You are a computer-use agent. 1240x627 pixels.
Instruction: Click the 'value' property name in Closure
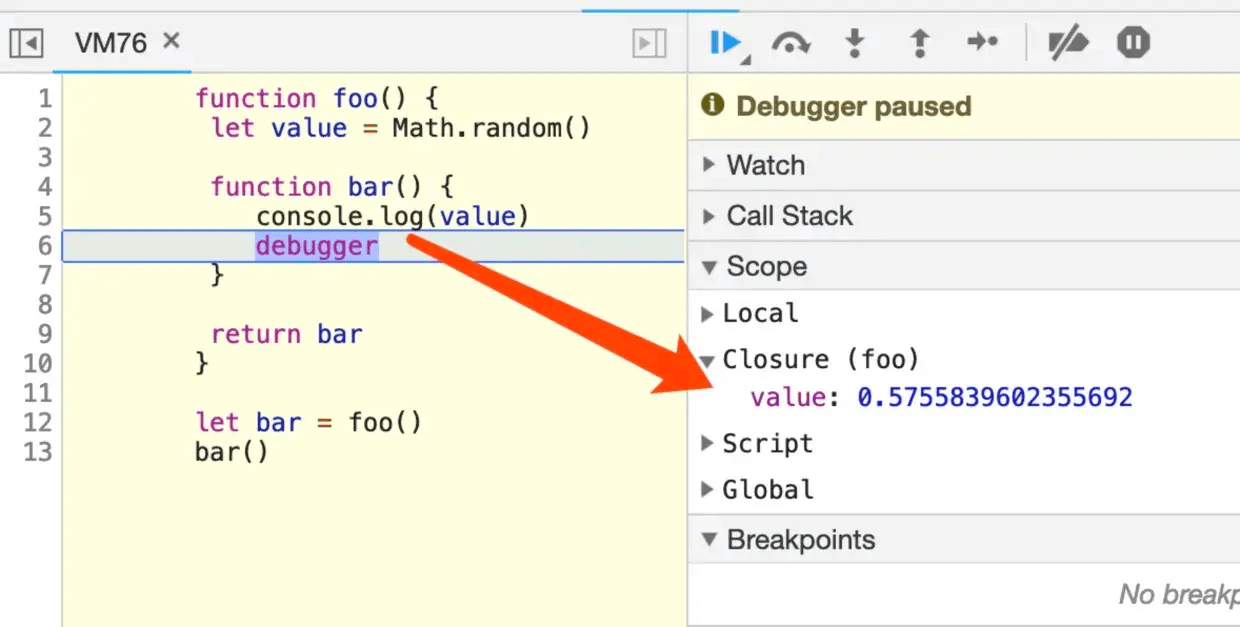point(788,397)
